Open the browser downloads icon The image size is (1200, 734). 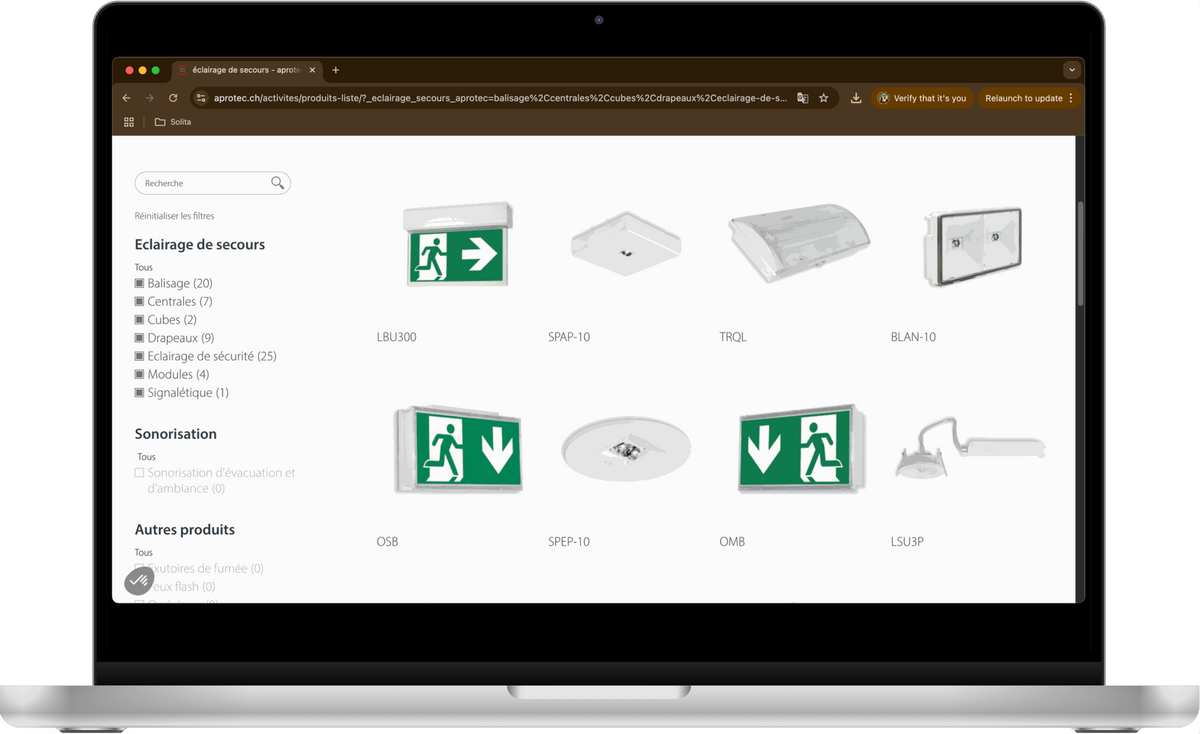(856, 98)
